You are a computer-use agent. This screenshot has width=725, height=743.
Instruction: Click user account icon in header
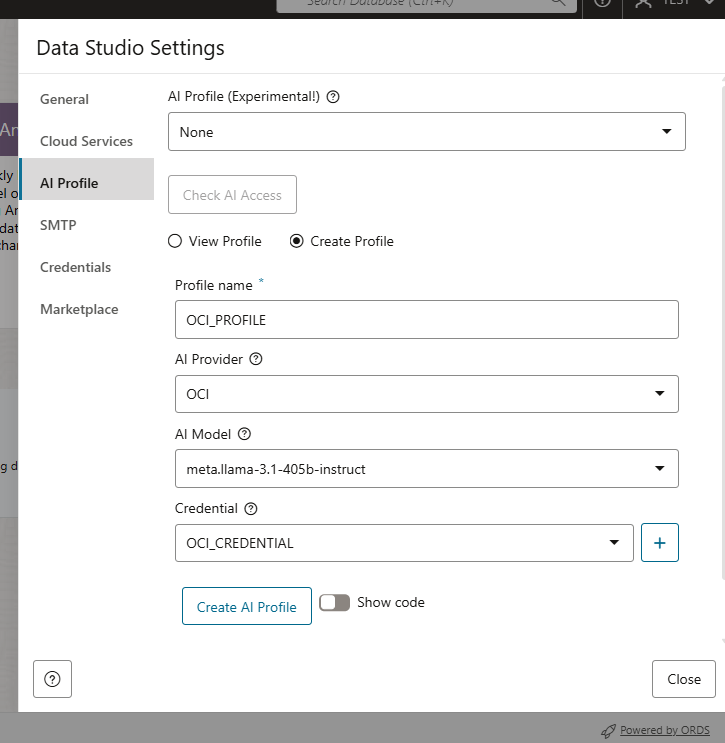pos(643,4)
